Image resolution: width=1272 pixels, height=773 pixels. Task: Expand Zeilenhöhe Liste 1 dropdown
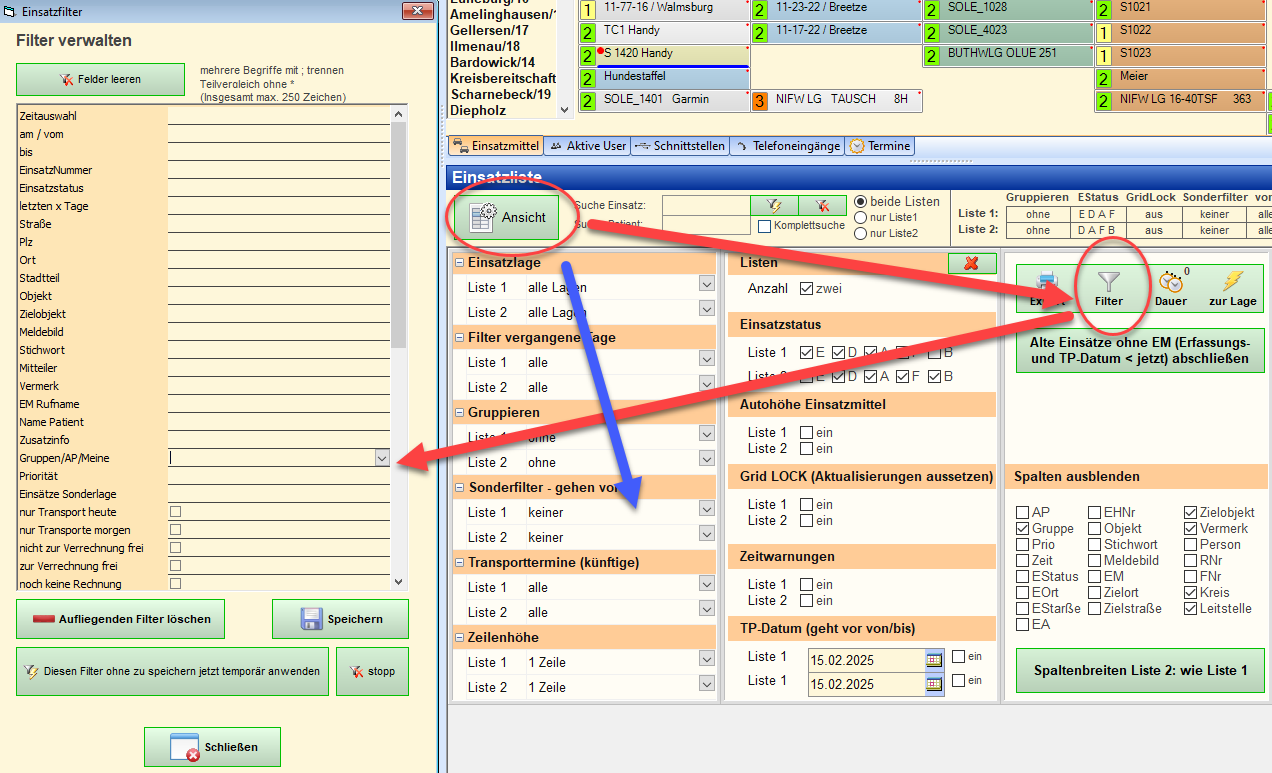tap(706, 660)
